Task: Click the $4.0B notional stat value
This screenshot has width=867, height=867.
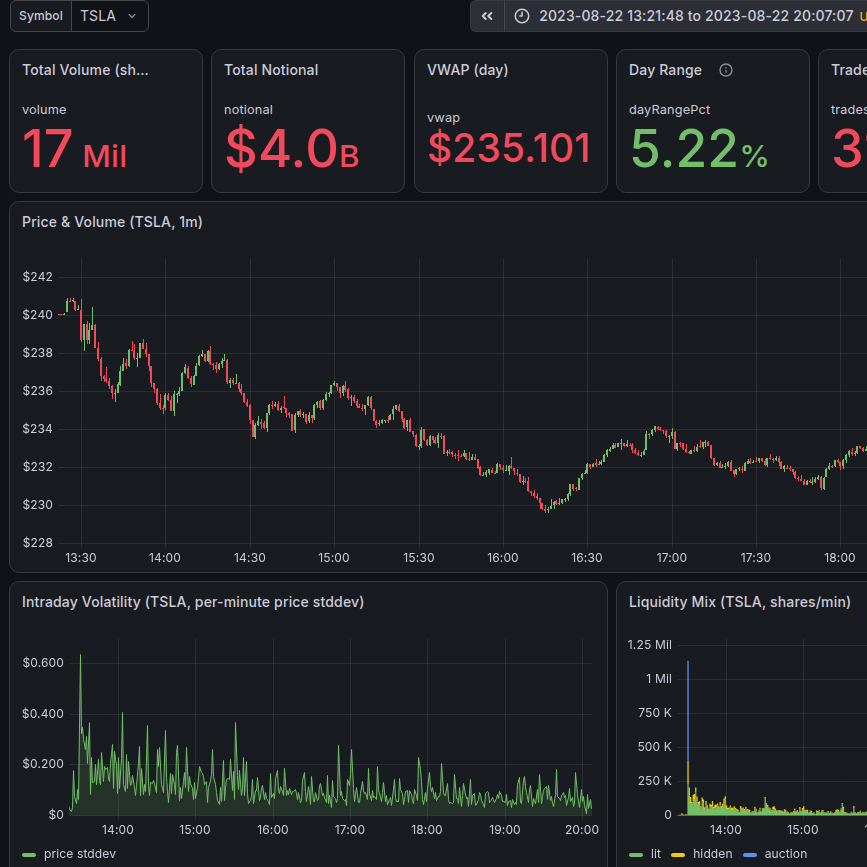Action: (x=293, y=149)
